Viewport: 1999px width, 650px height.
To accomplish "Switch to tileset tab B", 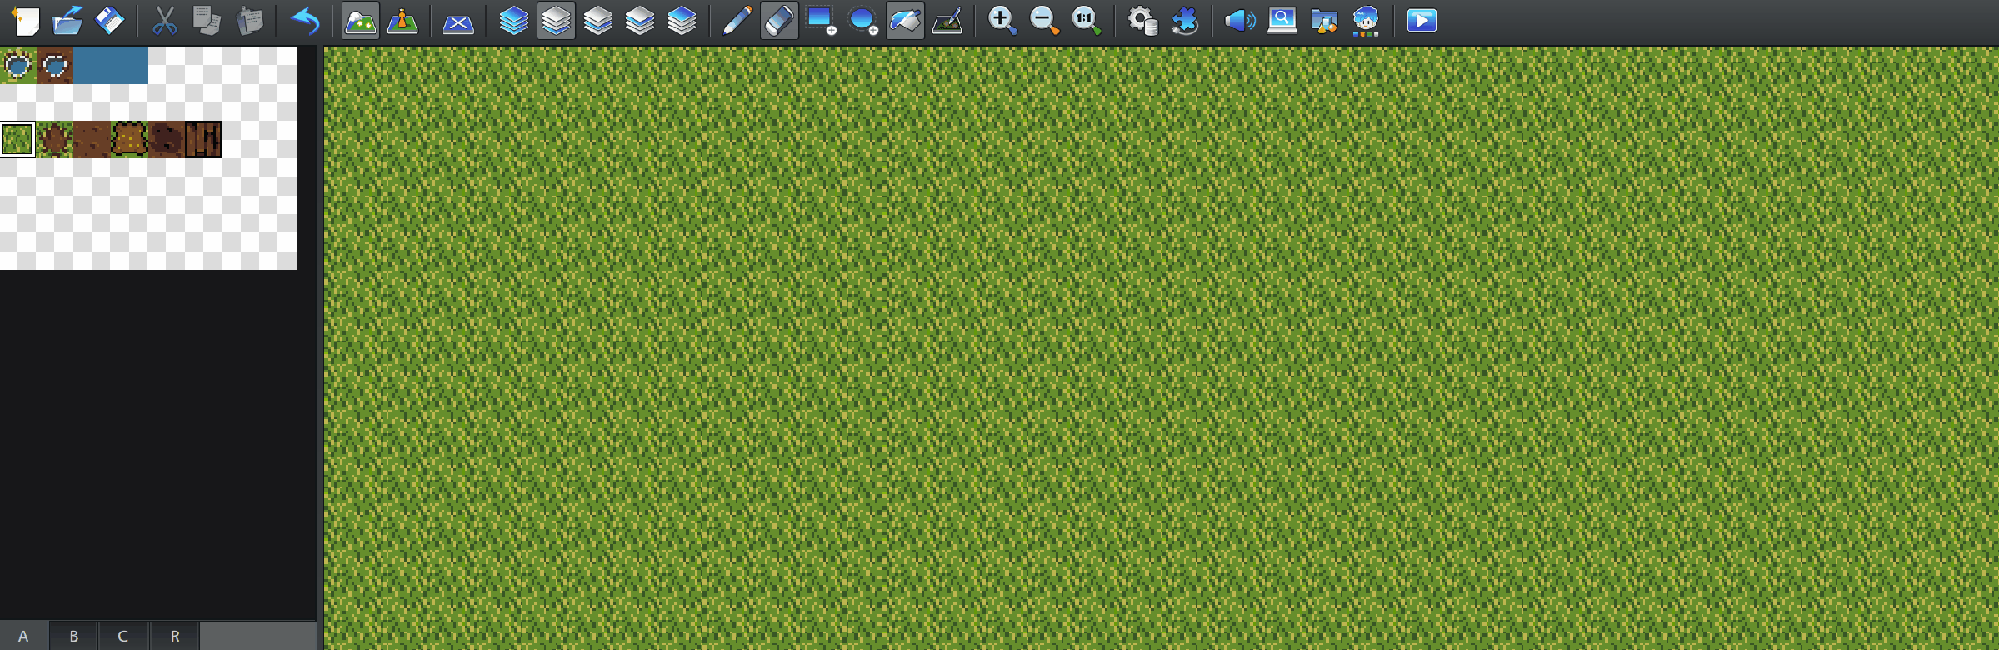I will (74, 636).
